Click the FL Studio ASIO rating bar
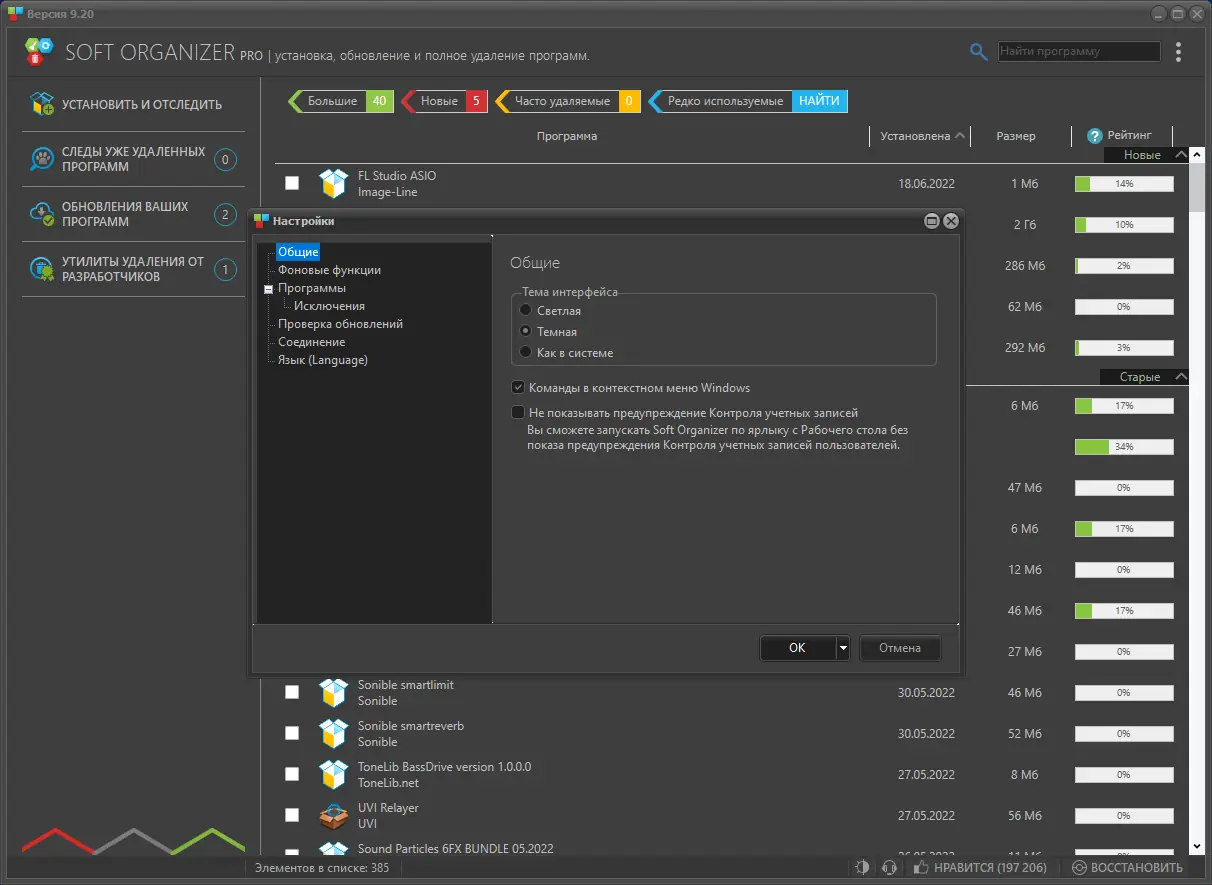The height and width of the screenshot is (885, 1212). [1124, 184]
